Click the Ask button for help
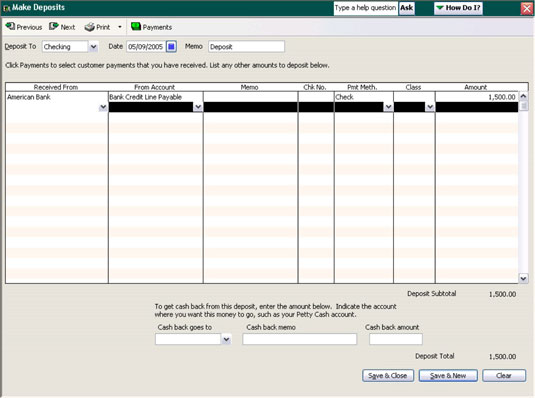Viewport: 535px width, 398px height. point(406,8)
